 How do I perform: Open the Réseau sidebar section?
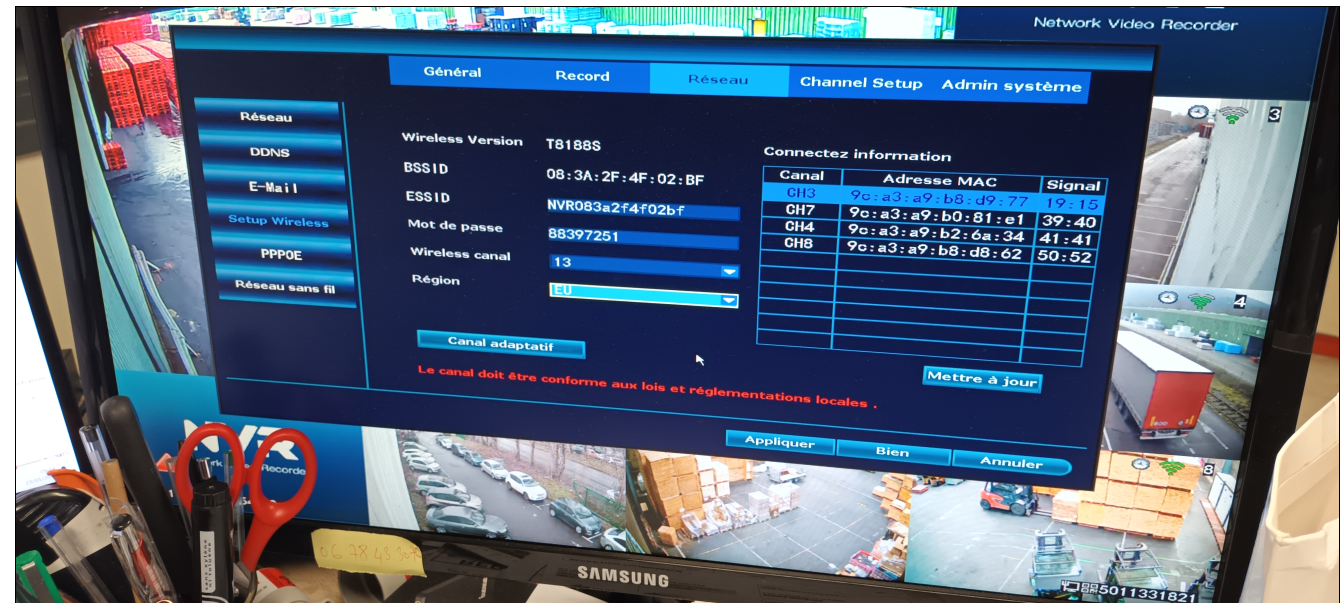(266, 117)
